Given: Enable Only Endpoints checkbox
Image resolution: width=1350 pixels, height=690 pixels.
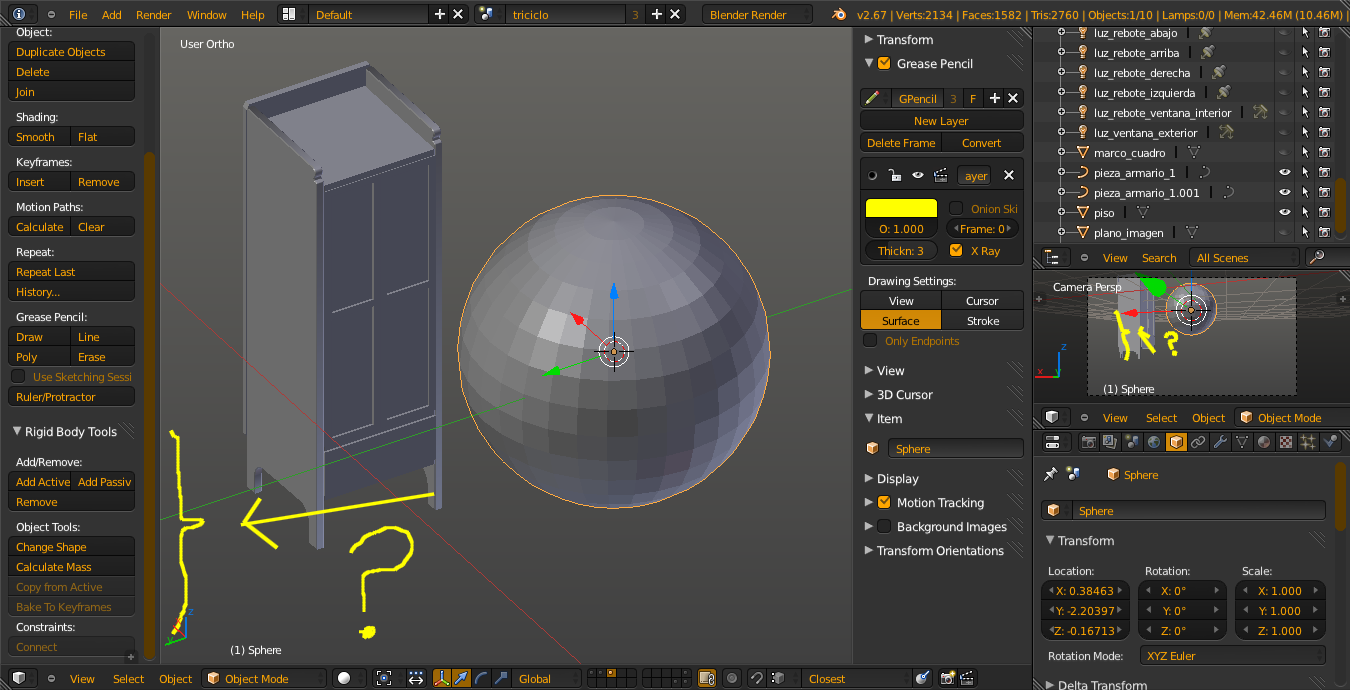Looking at the screenshot, I should 870,341.
